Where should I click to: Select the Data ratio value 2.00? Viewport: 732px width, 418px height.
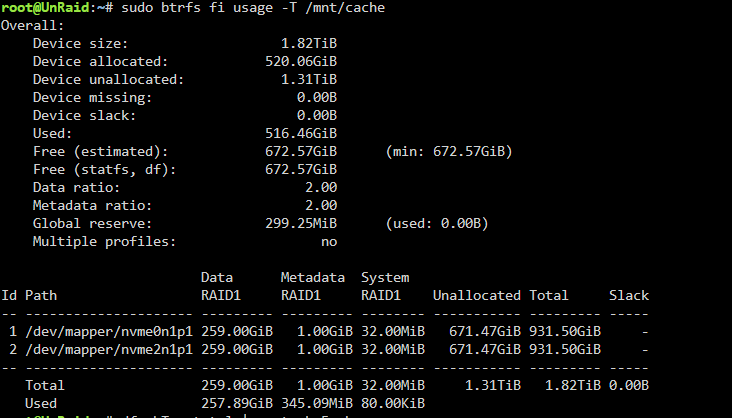coord(321,188)
